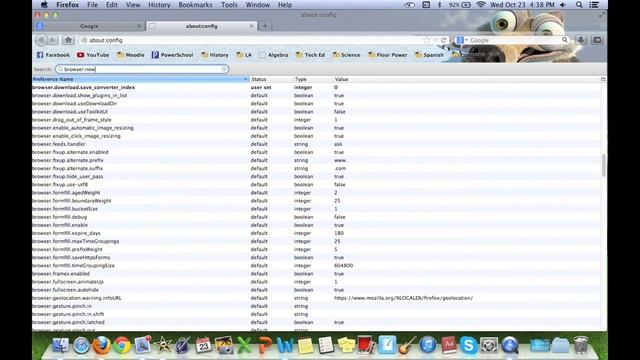640x360 pixels.
Task: Open the Tech Ed bookmarks folder
Action: pos(310,55)
